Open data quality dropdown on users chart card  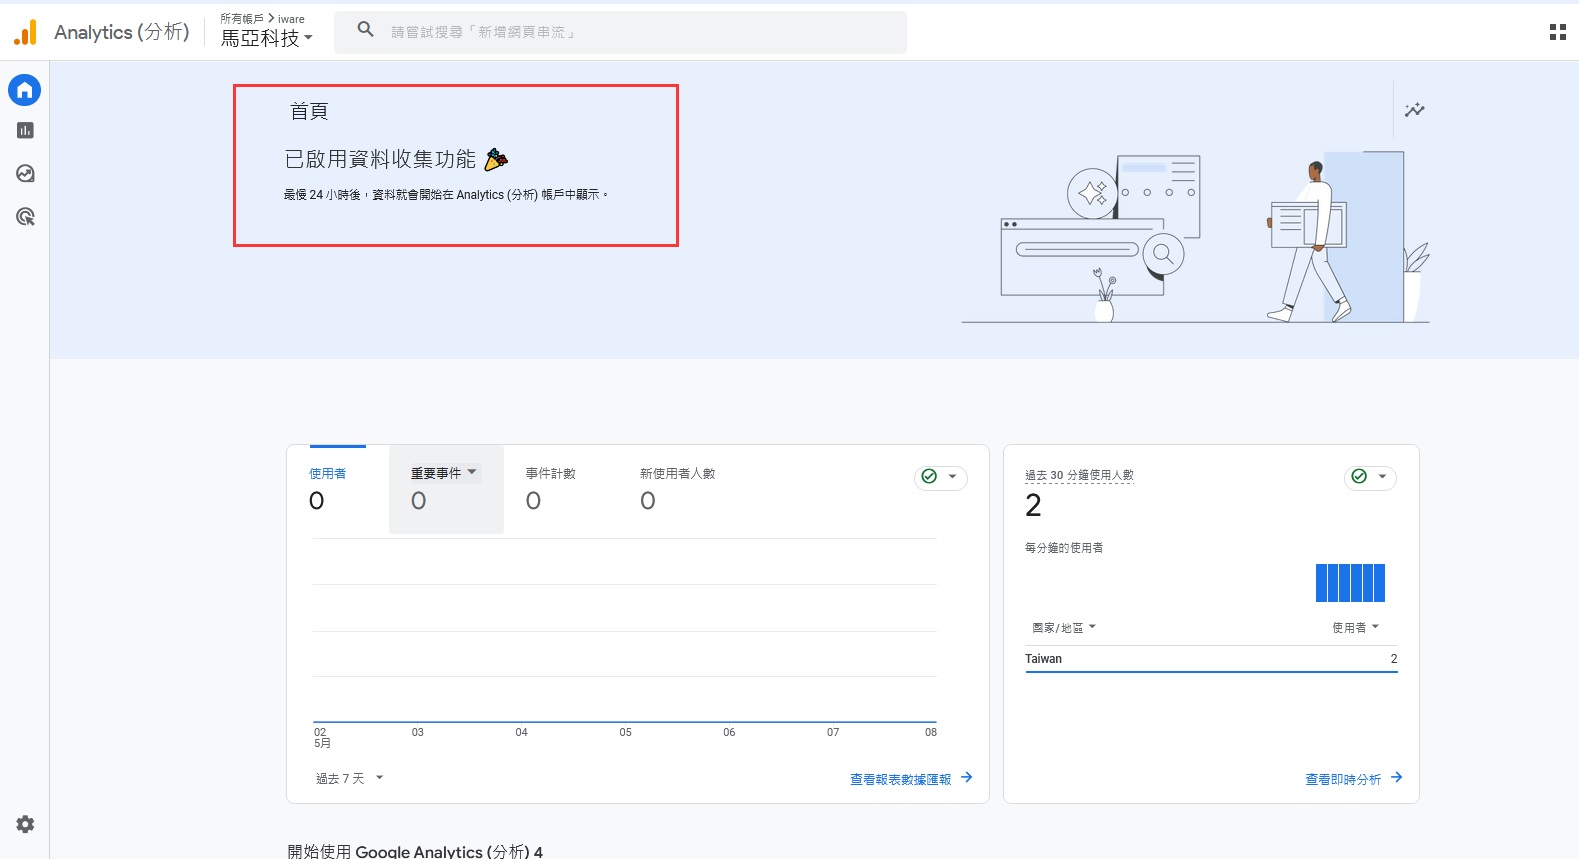tap(940, 477)
